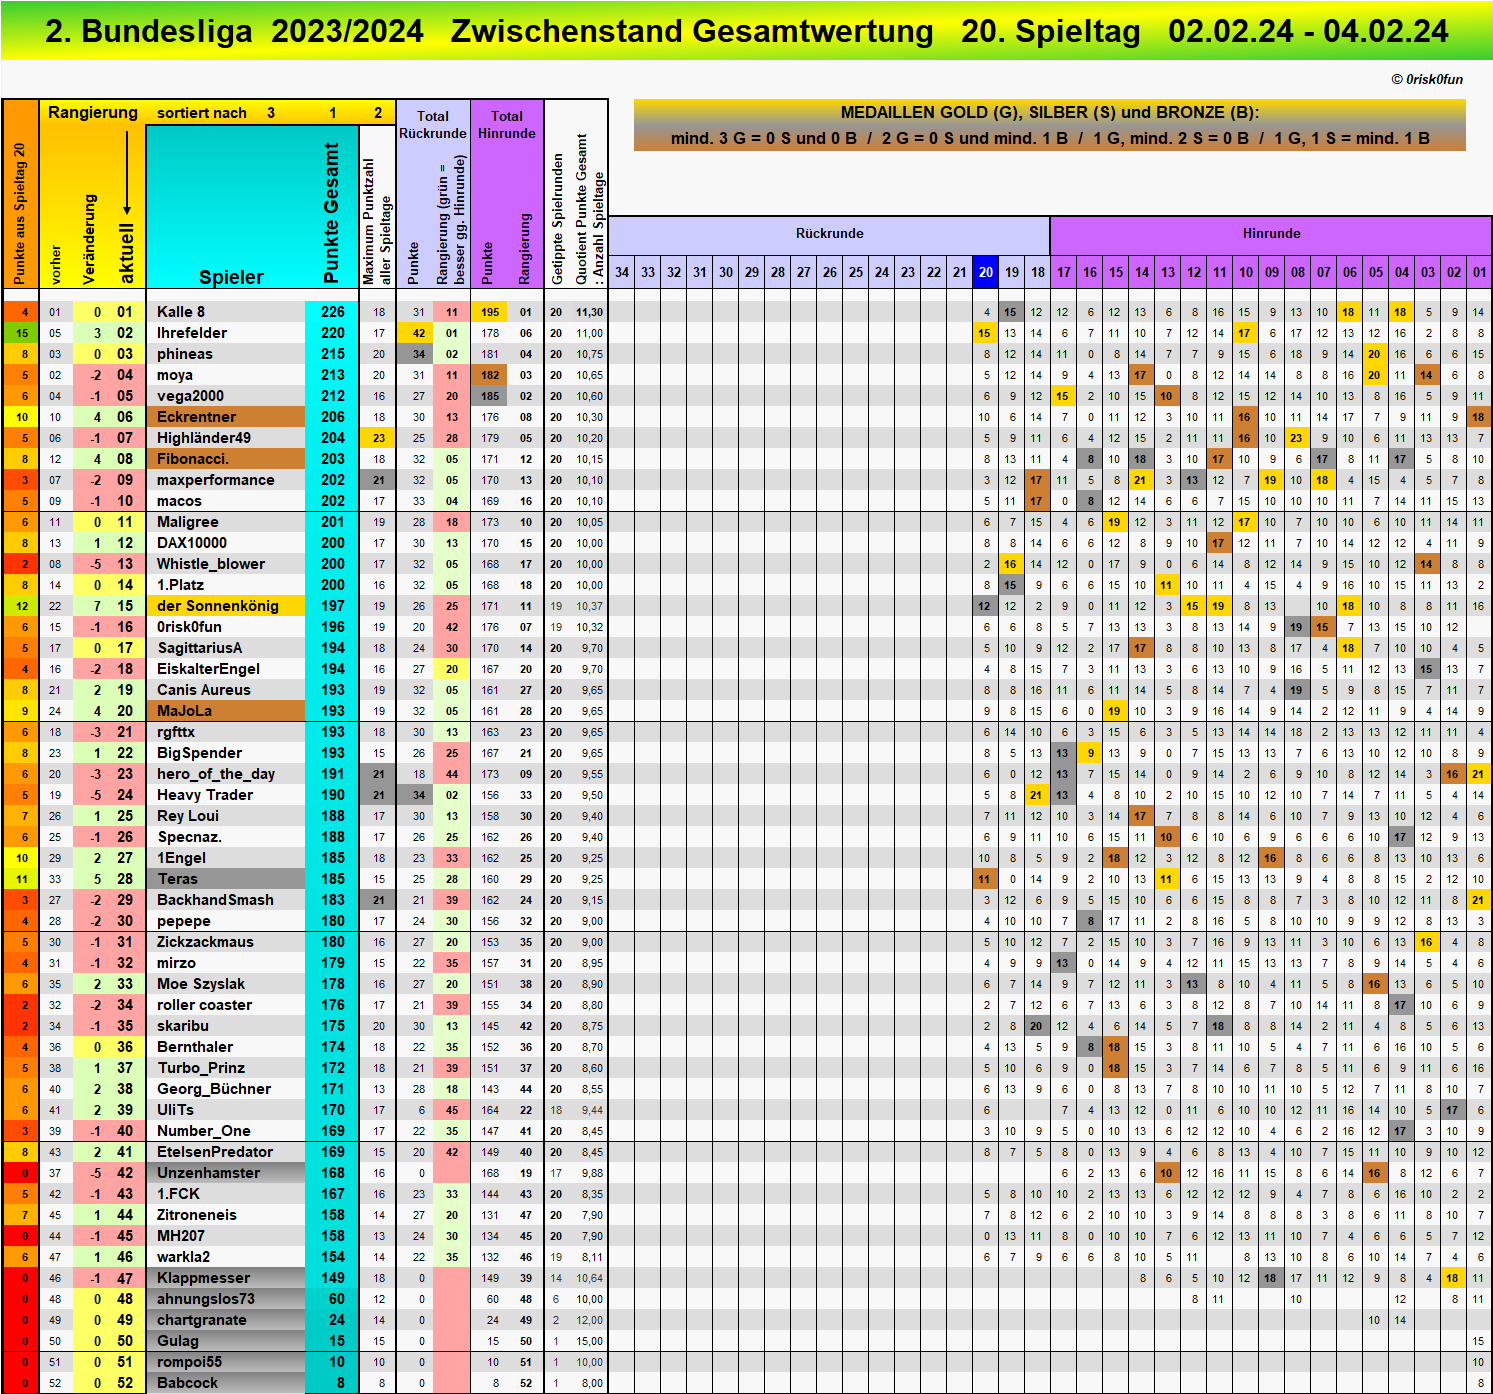
Task: Select player Heavy Trader
Action: [205, 795]
